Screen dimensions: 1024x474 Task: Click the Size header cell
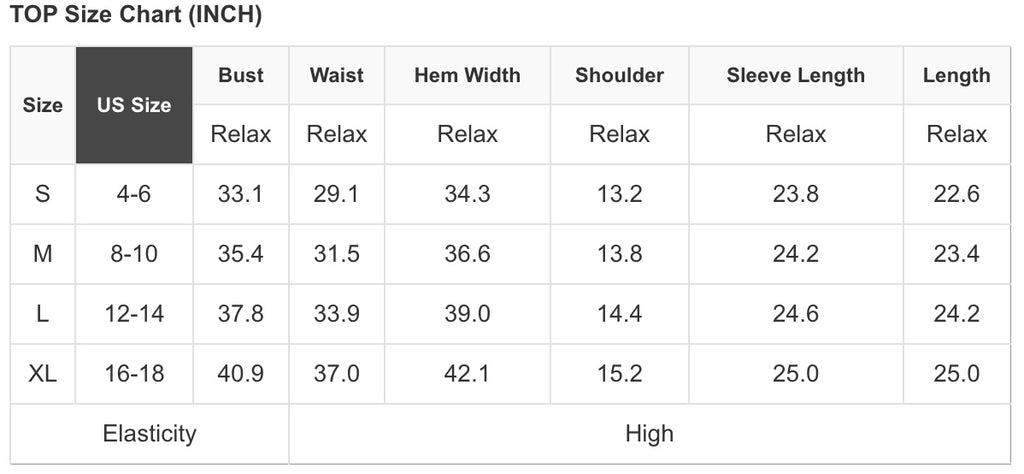coord(42,105)
